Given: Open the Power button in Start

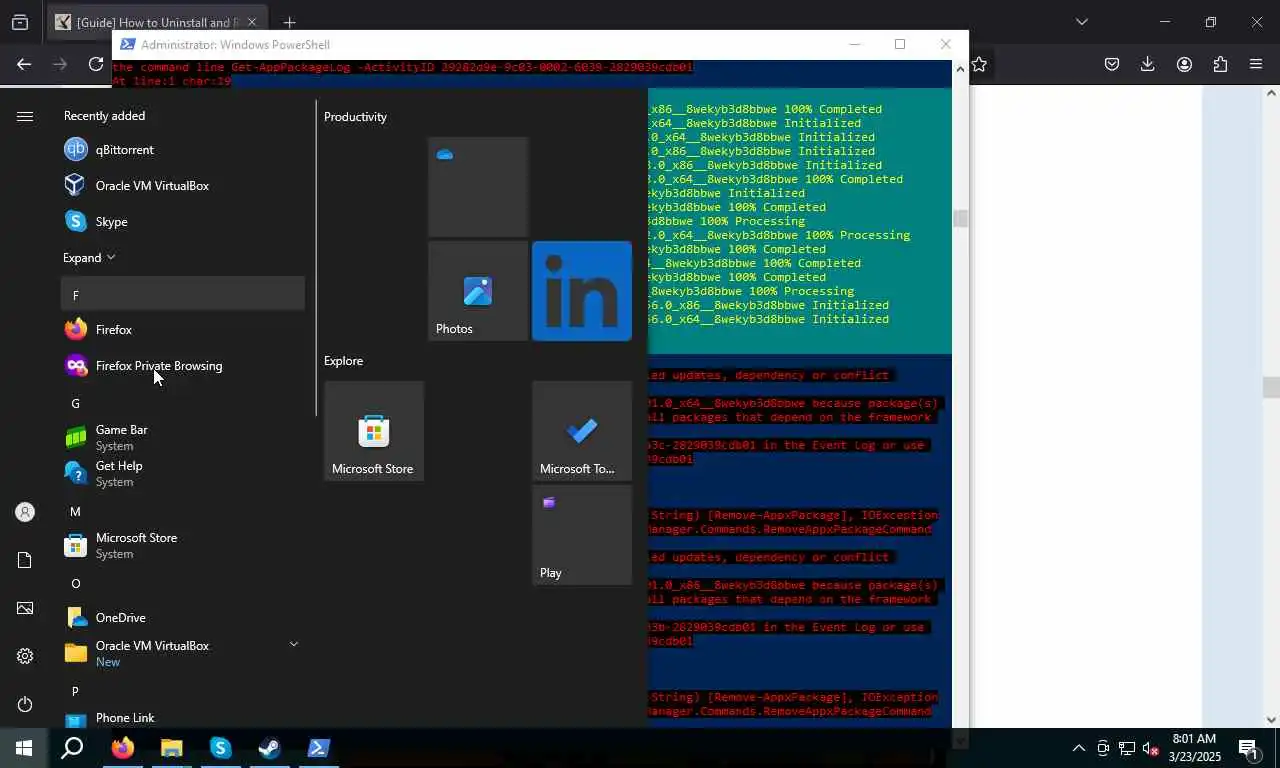Looking at the screenshot, I should tap(25, 704).
